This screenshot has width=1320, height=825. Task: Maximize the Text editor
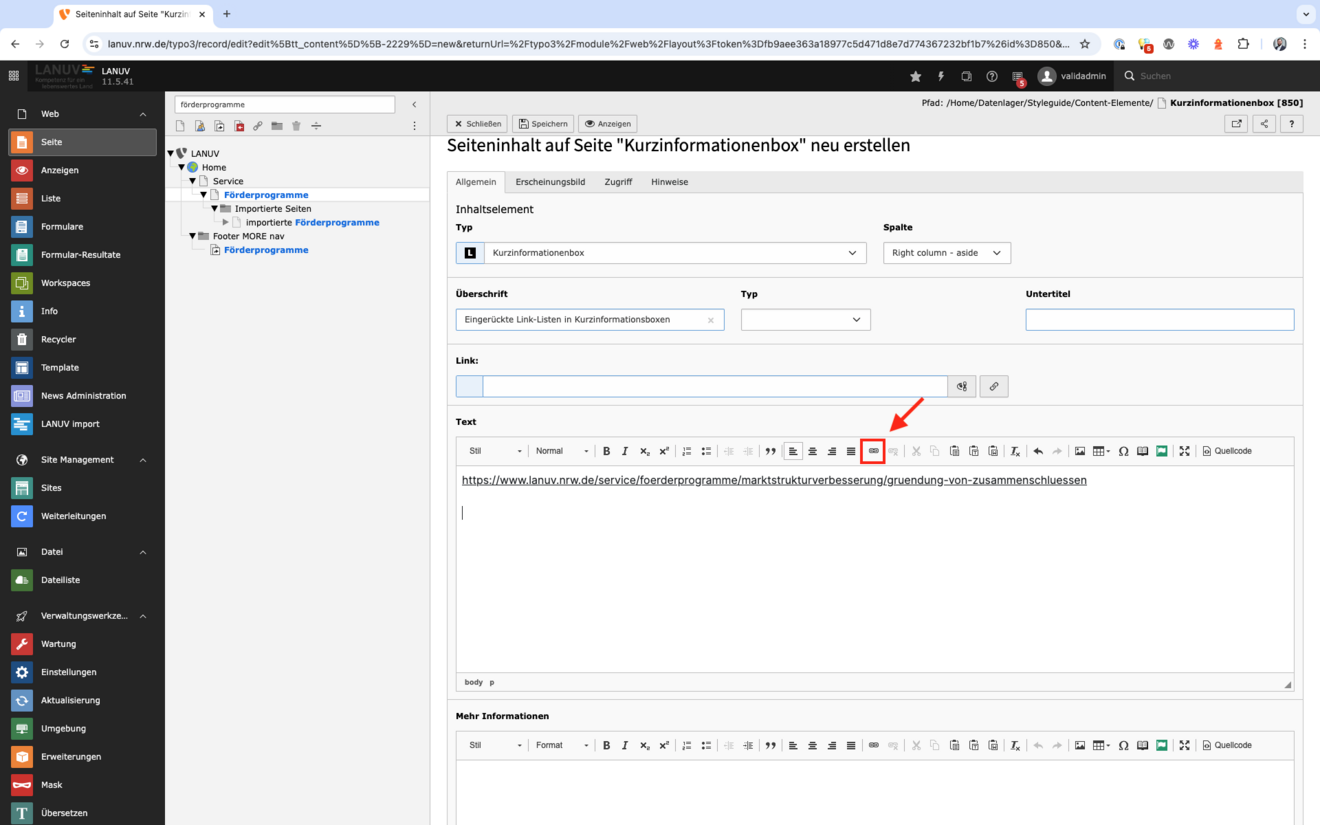pos(1184,451)
